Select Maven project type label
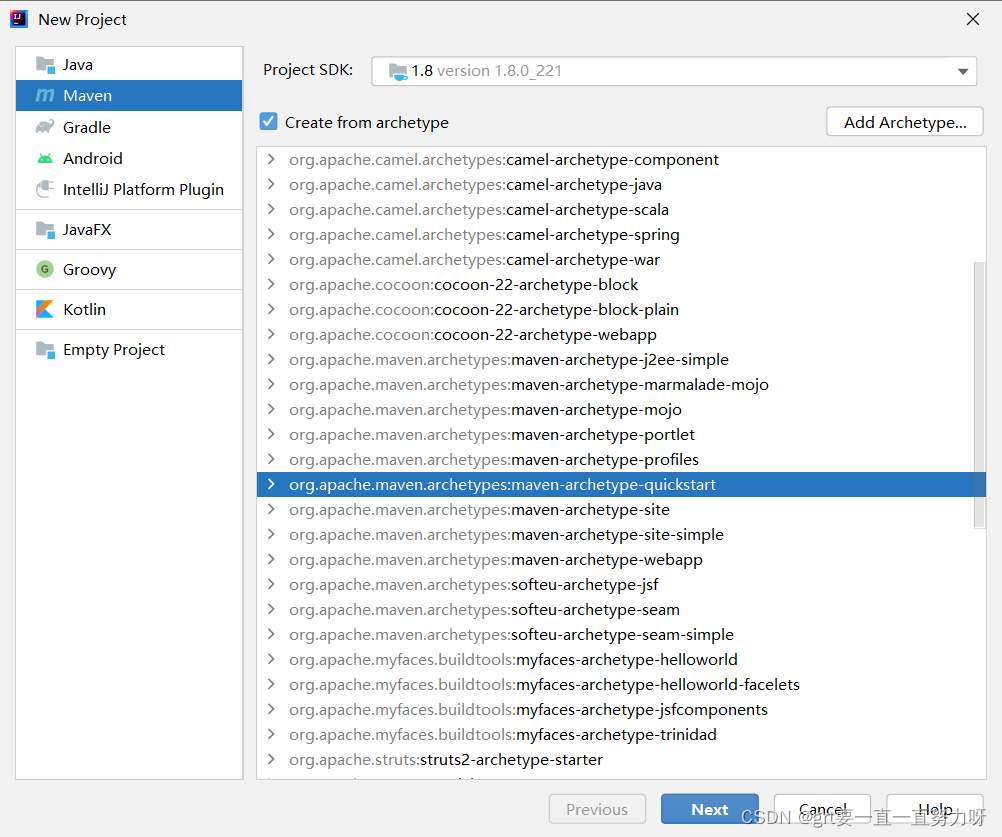The width and height of the screenshot is (1002, 837). pyautogui.click(x=88, y=96)
